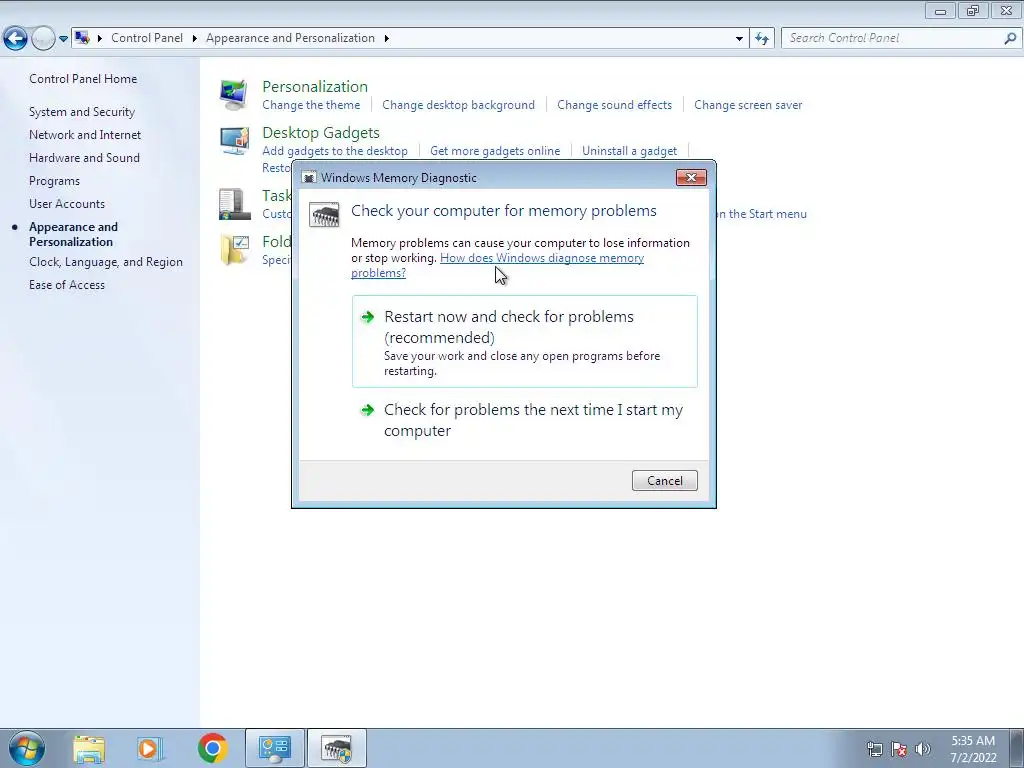Open Control Panel Home
Viewport: 1024px width, 768px height.
pos(83,78)
